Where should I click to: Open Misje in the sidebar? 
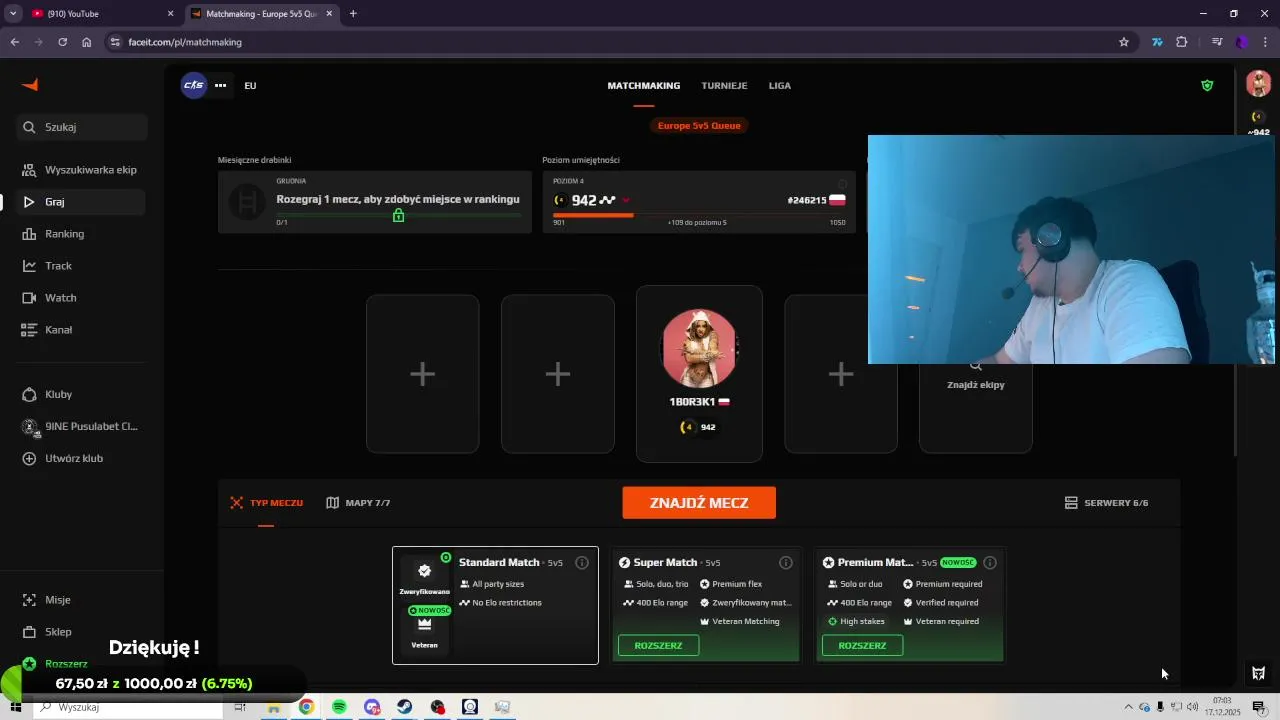tap(82, 600)
